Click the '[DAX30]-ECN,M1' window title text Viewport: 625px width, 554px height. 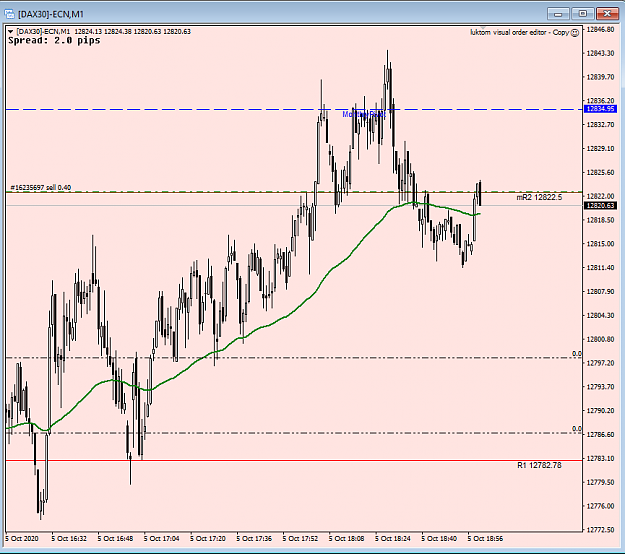point(51,14)
